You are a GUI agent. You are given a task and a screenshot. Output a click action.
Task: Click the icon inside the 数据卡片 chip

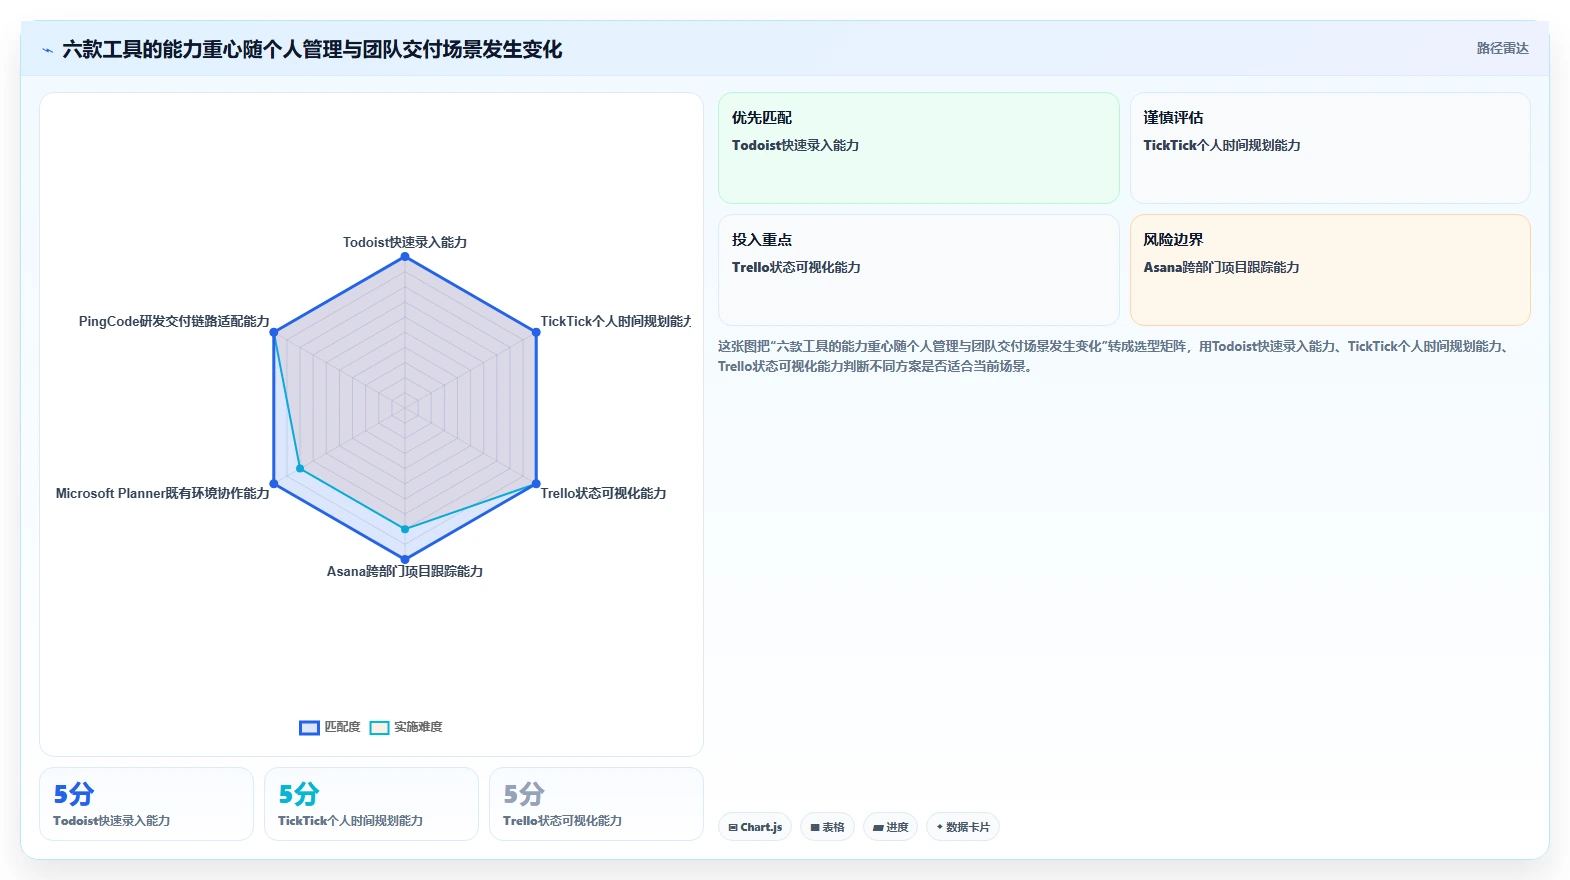pyautogui.click(x=940, y=827)
